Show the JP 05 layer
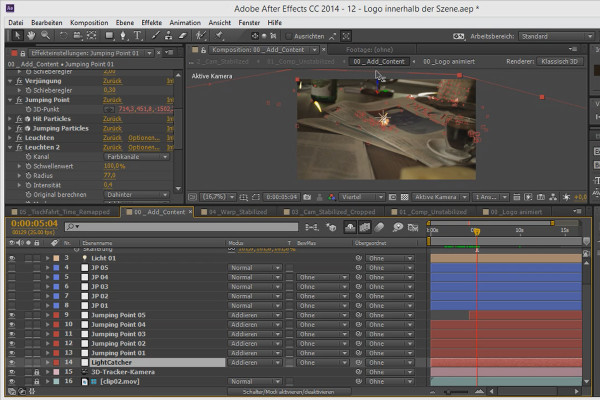This screenshot has height=400, width=600. point(12,268)
